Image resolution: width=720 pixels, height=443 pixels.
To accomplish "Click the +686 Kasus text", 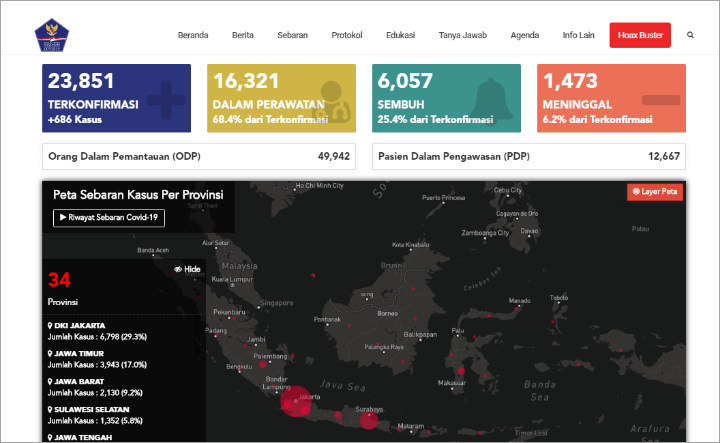I will [x=74, y=119].
